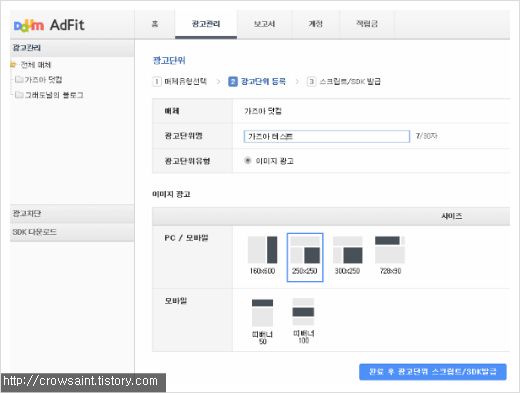Click the Daum AdFit logo
This screenshot has width=520, height=393.
(x=49, y=25)
